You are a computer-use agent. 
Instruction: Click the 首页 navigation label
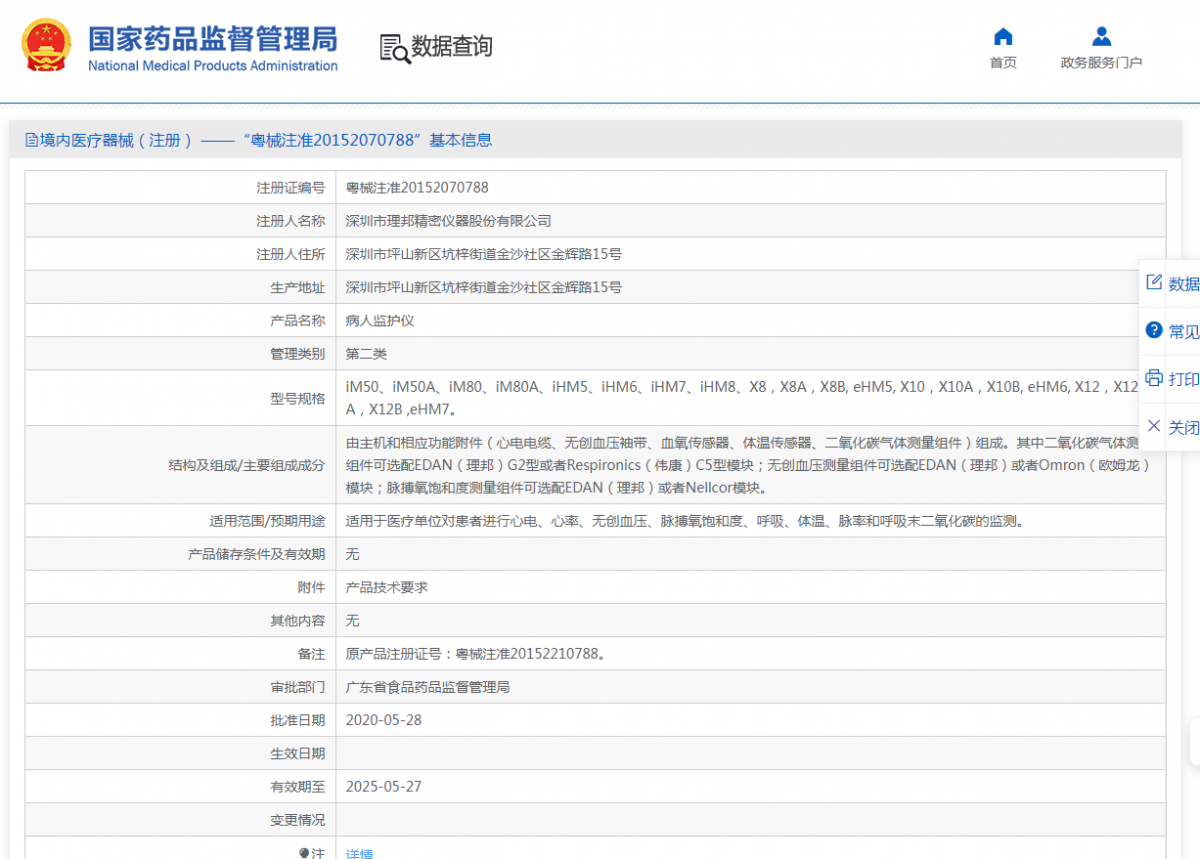coord(1002,60)
